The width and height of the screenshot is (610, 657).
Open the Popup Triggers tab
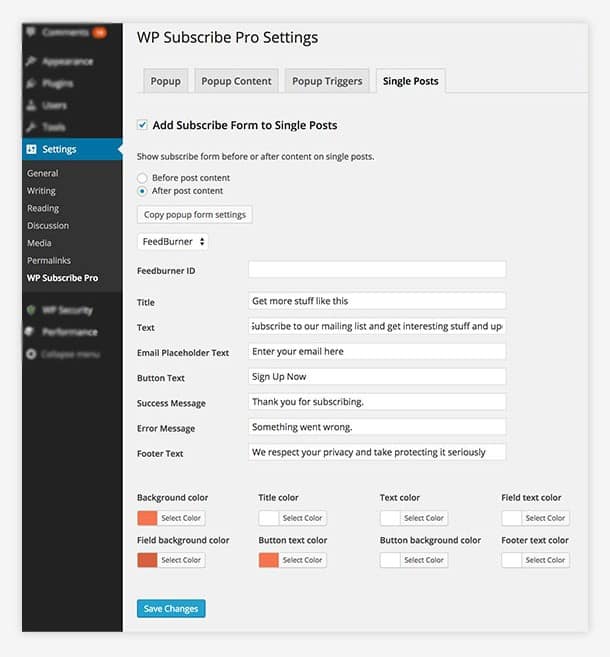pos(327,81)
